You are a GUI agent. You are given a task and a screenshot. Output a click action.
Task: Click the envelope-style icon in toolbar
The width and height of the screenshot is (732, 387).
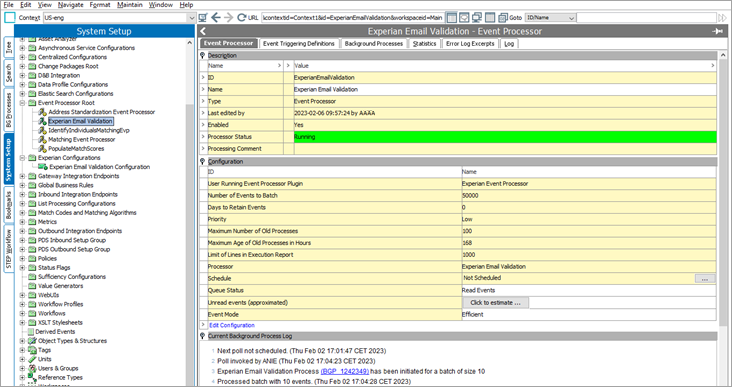coord(464,18)
